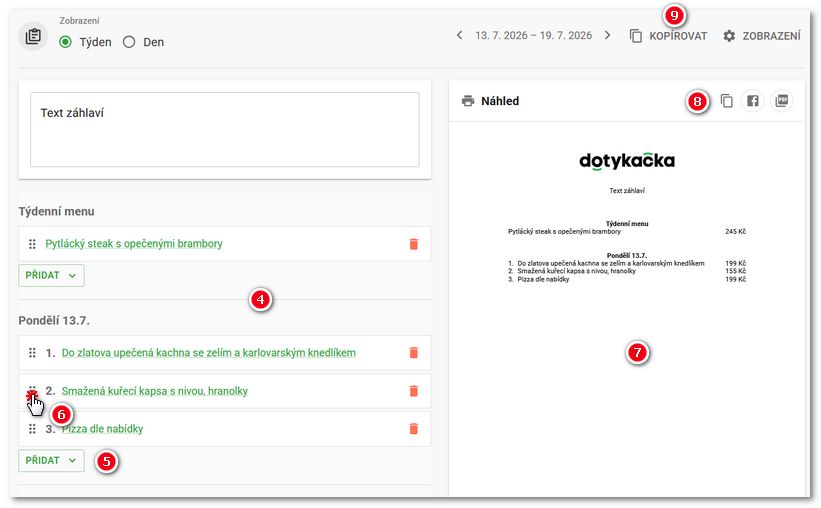Screen dimensions: 821x508
Task: Select the Den radio button
Action: coord(129,42)
